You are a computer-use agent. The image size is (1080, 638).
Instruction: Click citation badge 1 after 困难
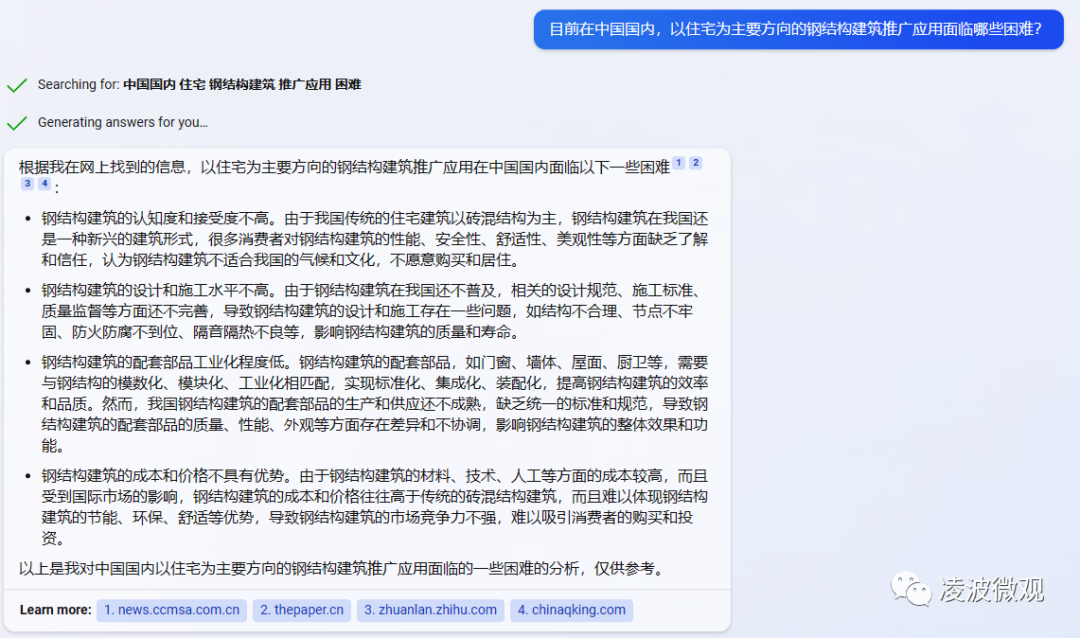click(x=678, y=160)
